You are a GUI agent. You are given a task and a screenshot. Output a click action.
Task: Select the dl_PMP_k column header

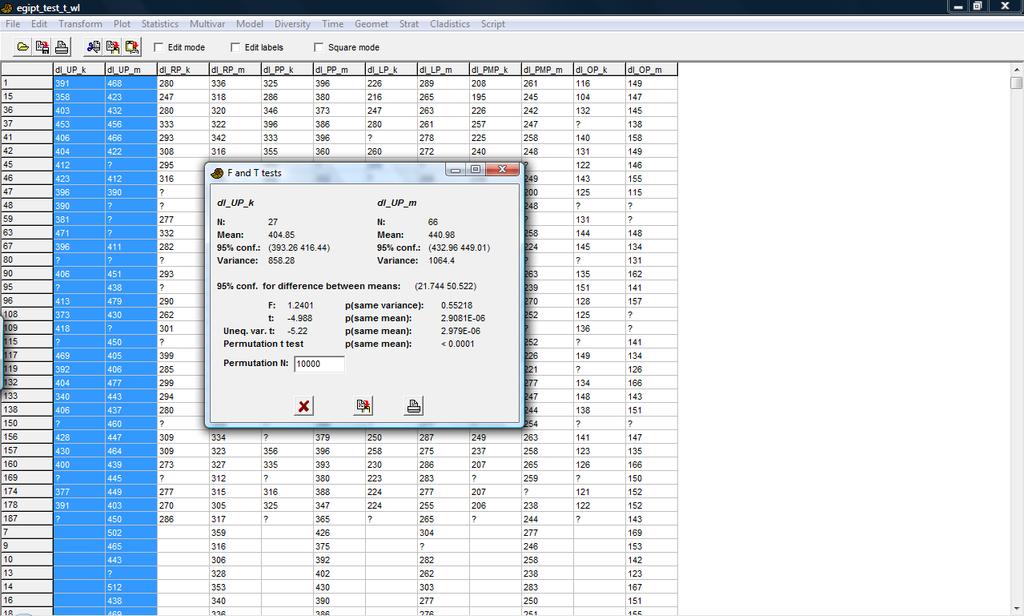[496, 69]
